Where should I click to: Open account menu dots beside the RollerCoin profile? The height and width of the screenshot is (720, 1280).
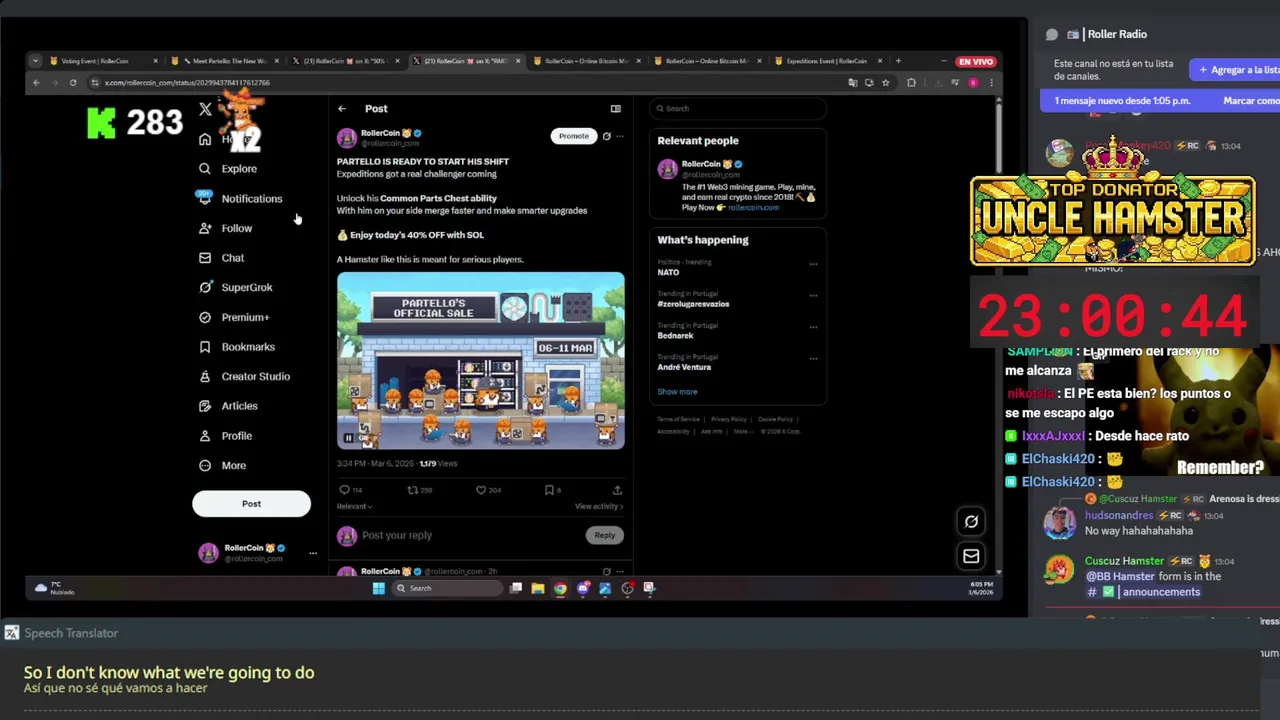[x=313, y=553]
